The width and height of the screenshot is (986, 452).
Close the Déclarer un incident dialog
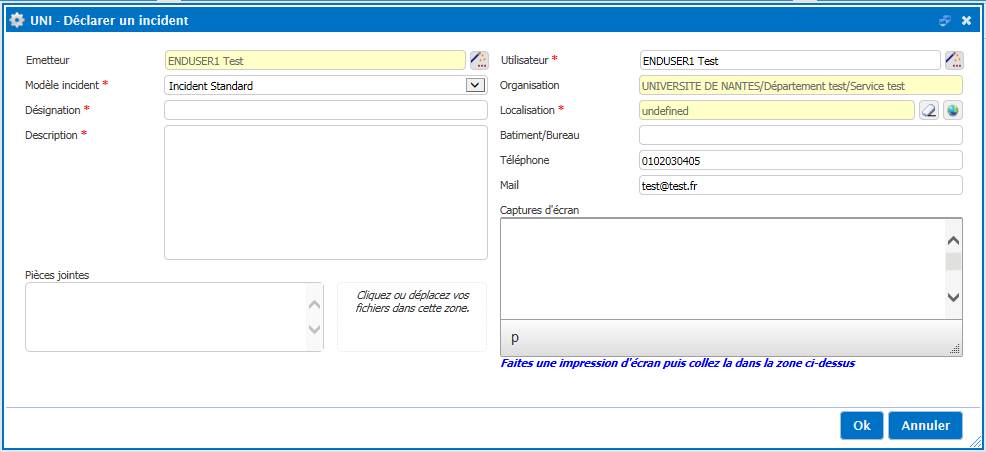click(967, 20)
